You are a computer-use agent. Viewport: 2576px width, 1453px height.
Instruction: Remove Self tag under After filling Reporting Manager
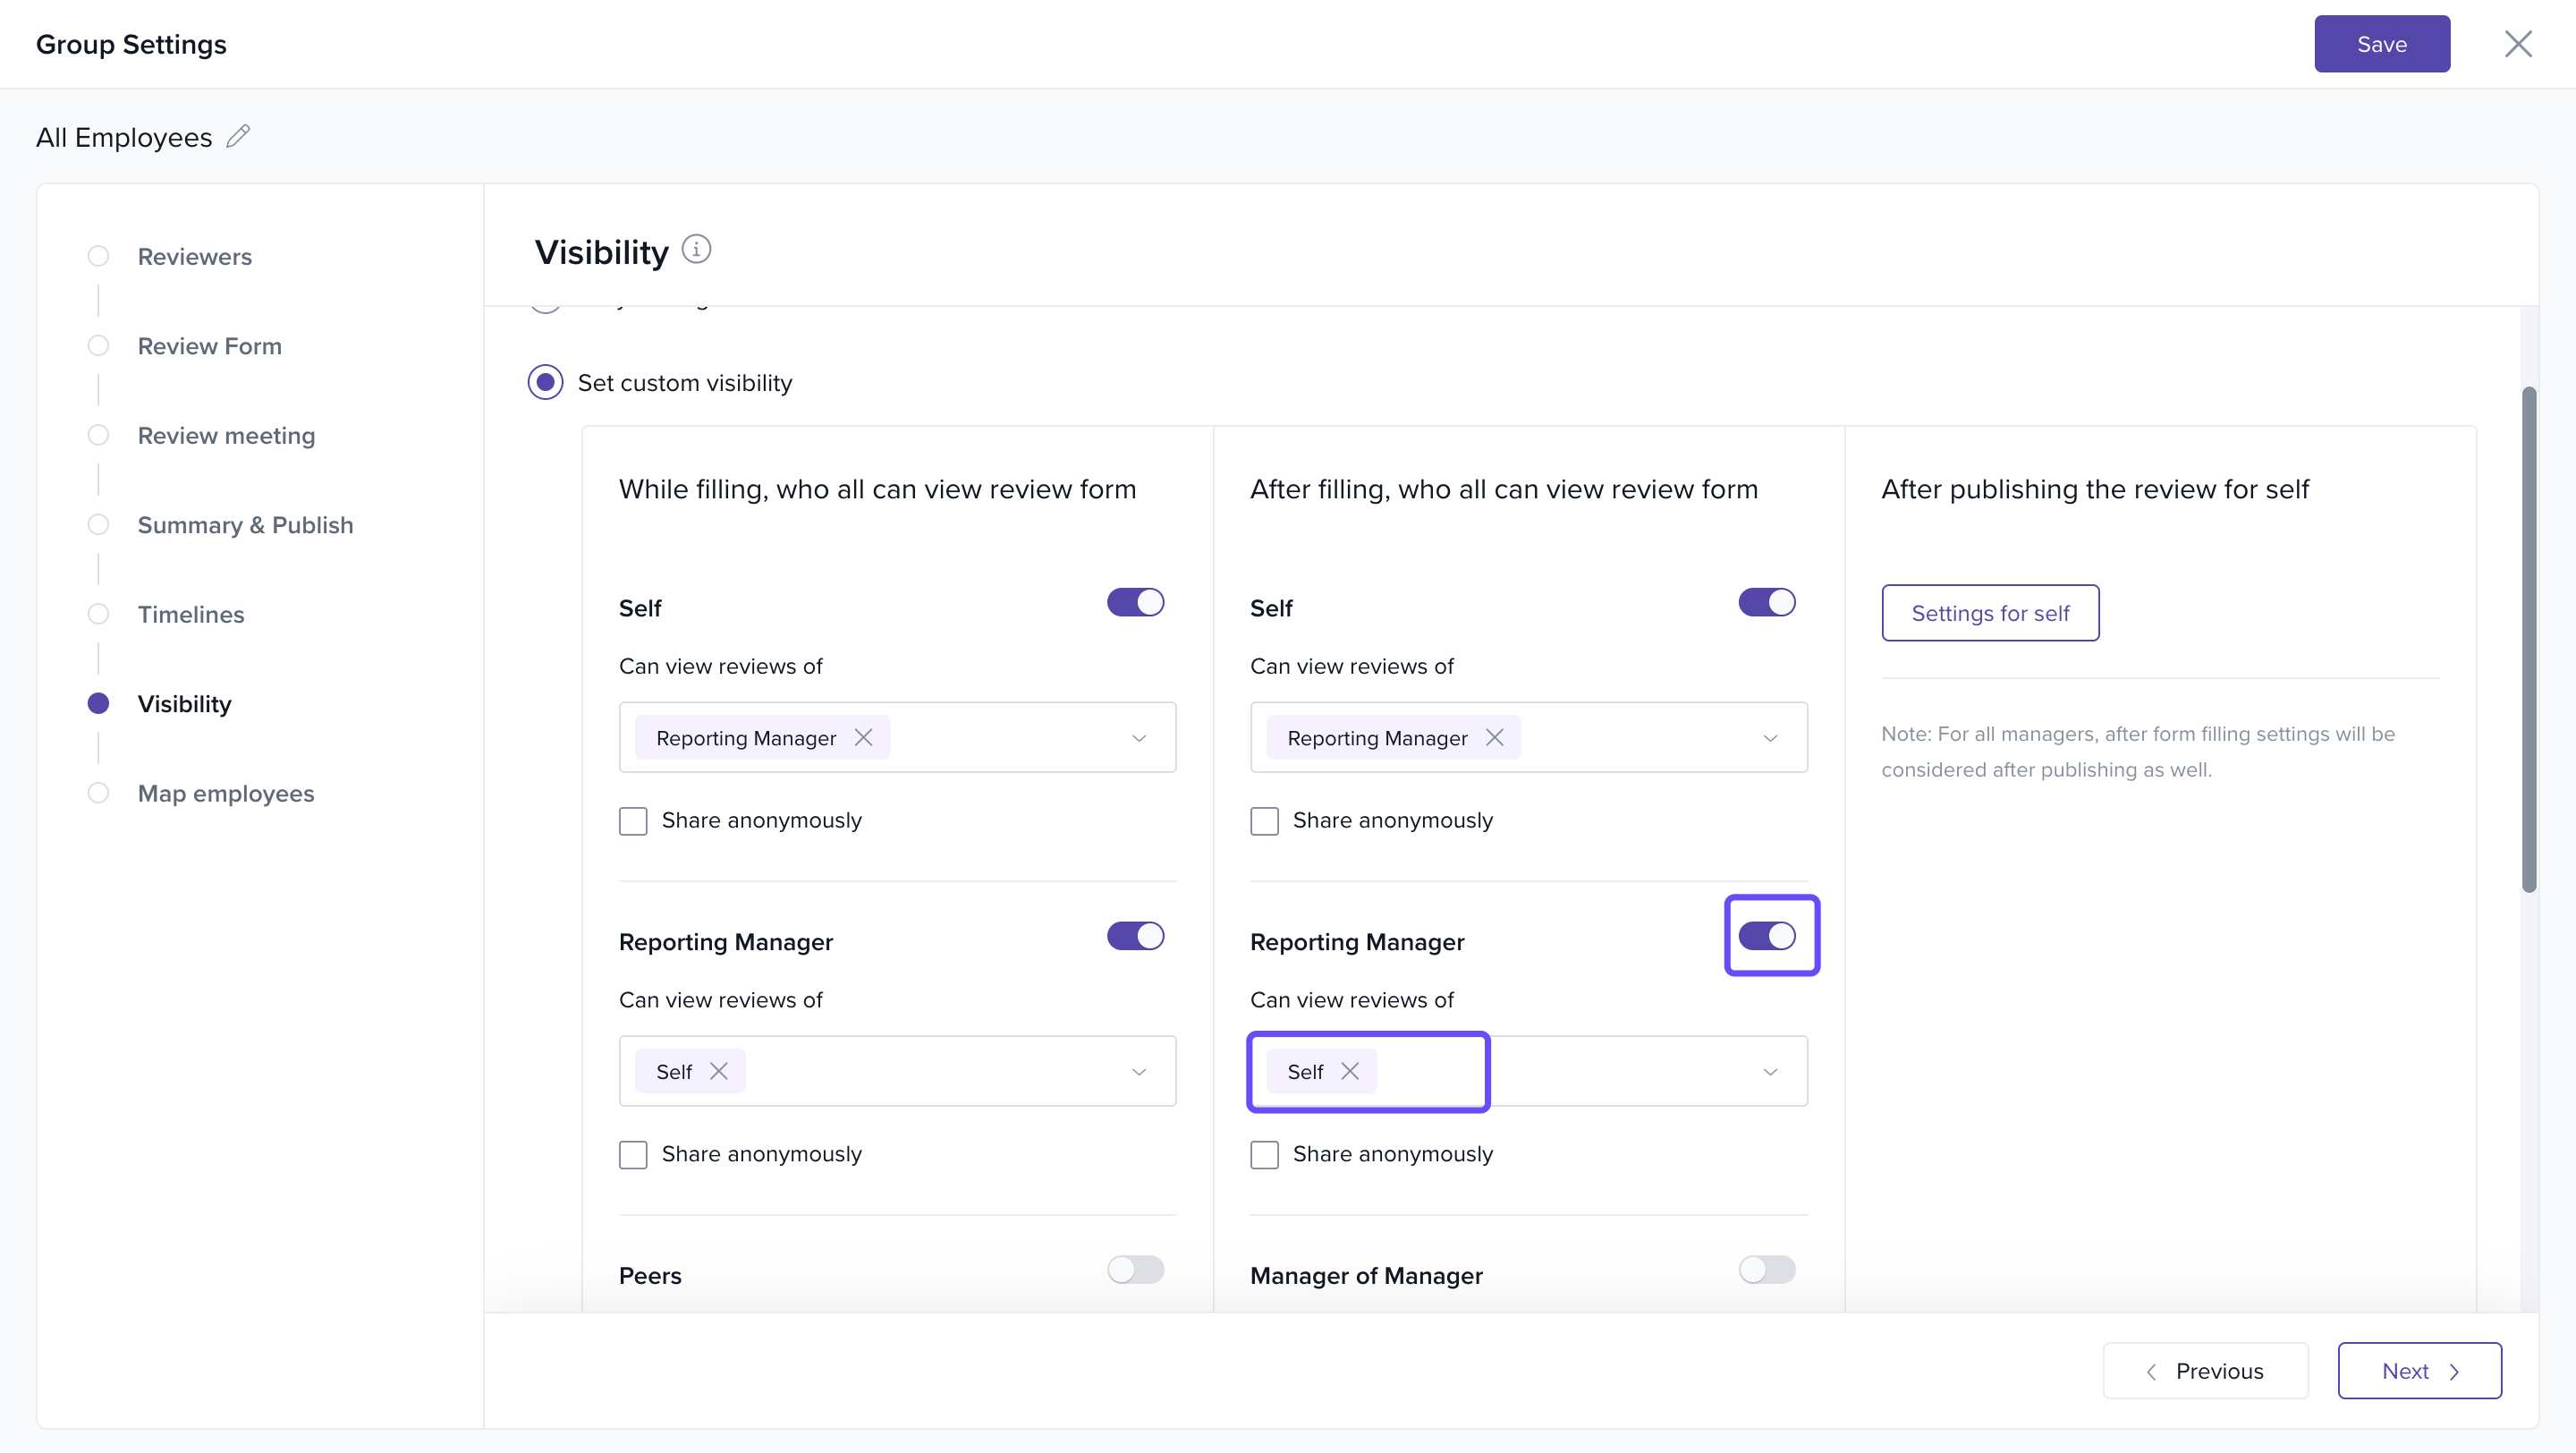point(1349,1071)
